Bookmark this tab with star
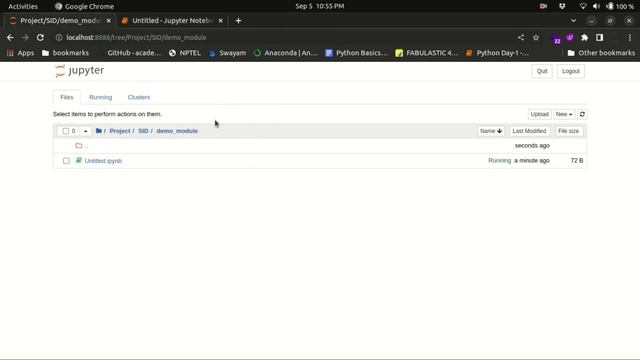The width and height of the screenshot is (640, 360). pos(536,38)
